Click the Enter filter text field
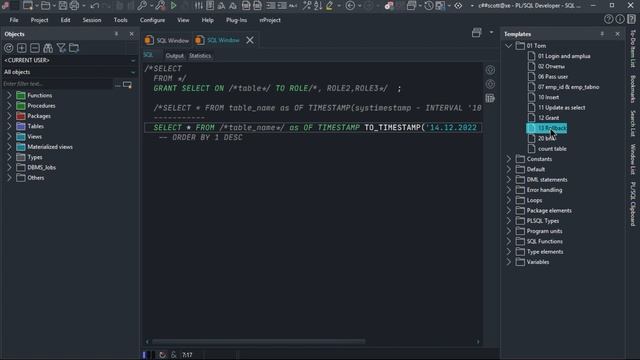 (57, 84)
